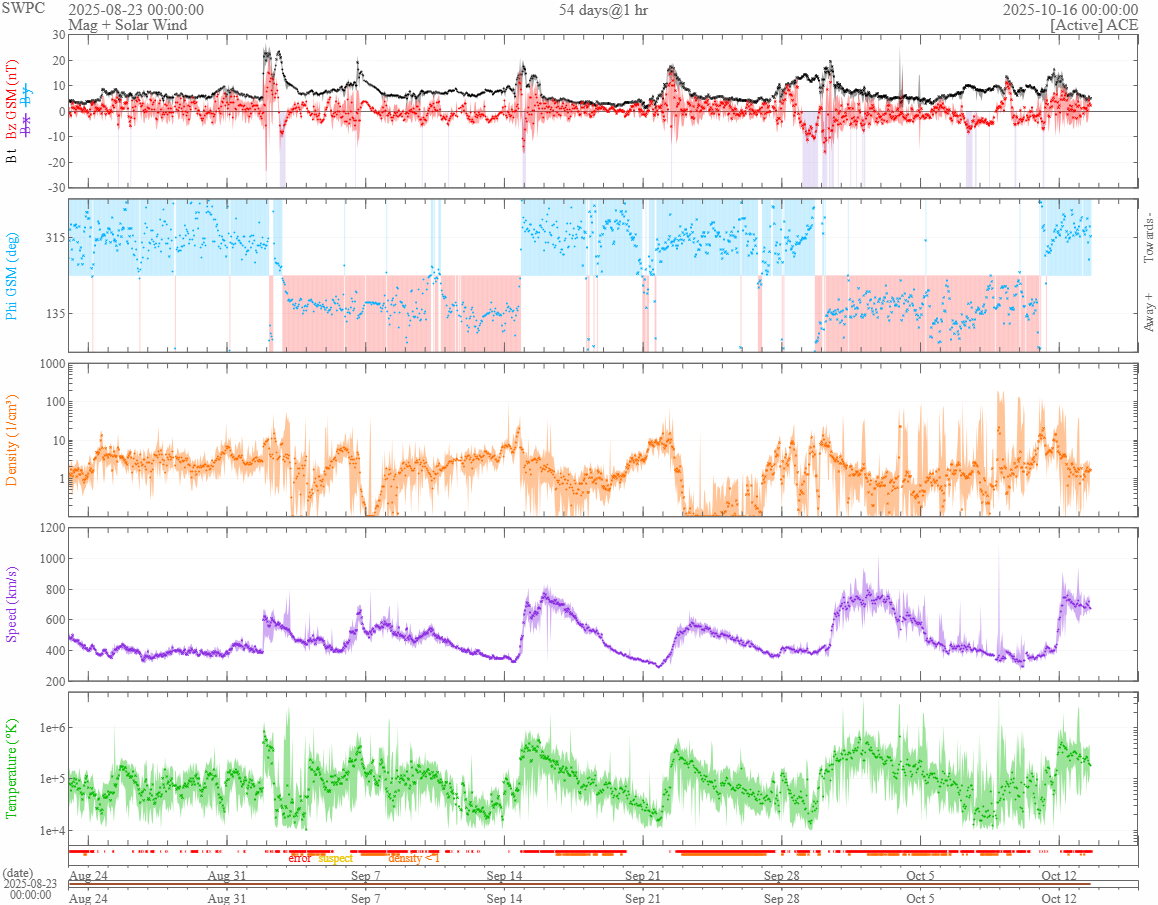Click the 200 tick on the Speed axis

(x=55, y=682)
